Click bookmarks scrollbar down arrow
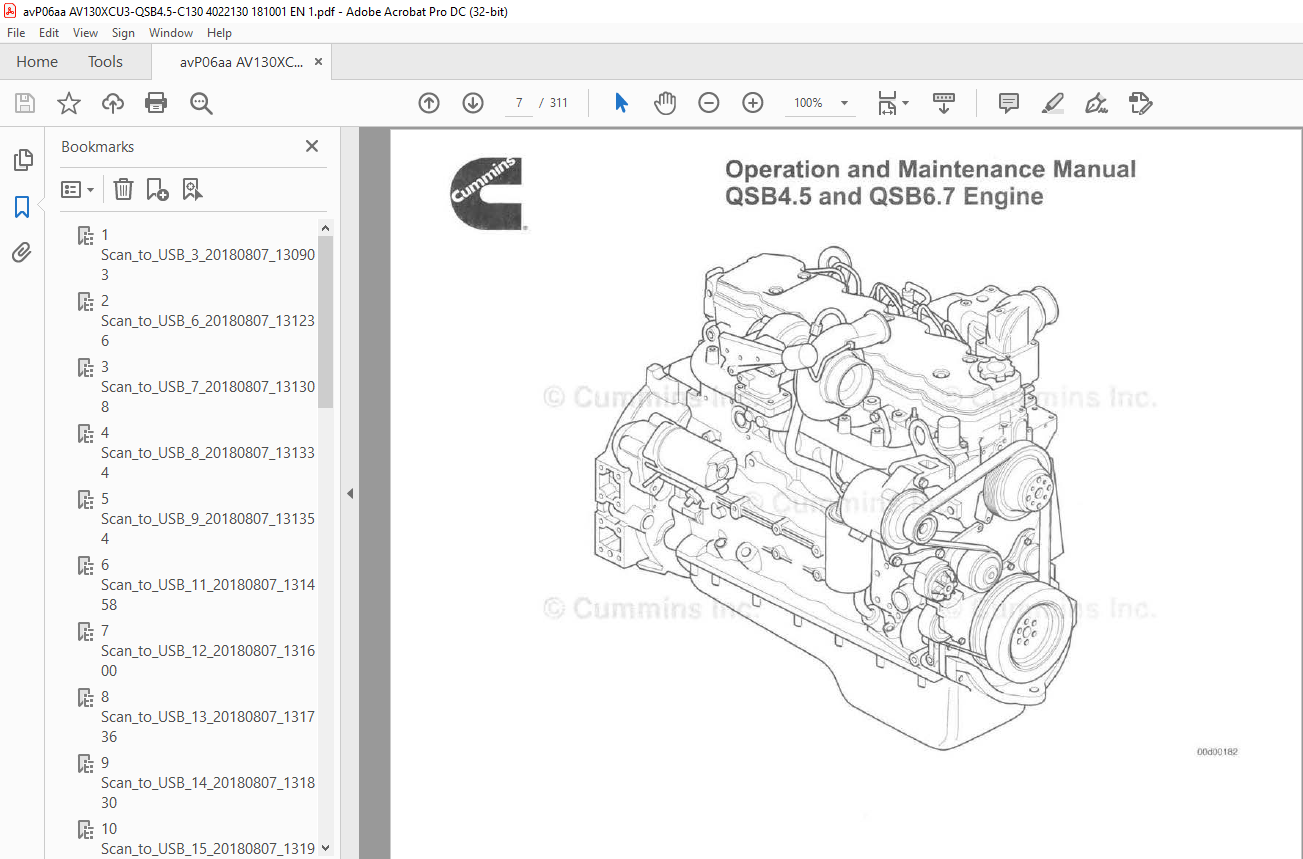The image size is (1303, 859). [x=326, y=849]
